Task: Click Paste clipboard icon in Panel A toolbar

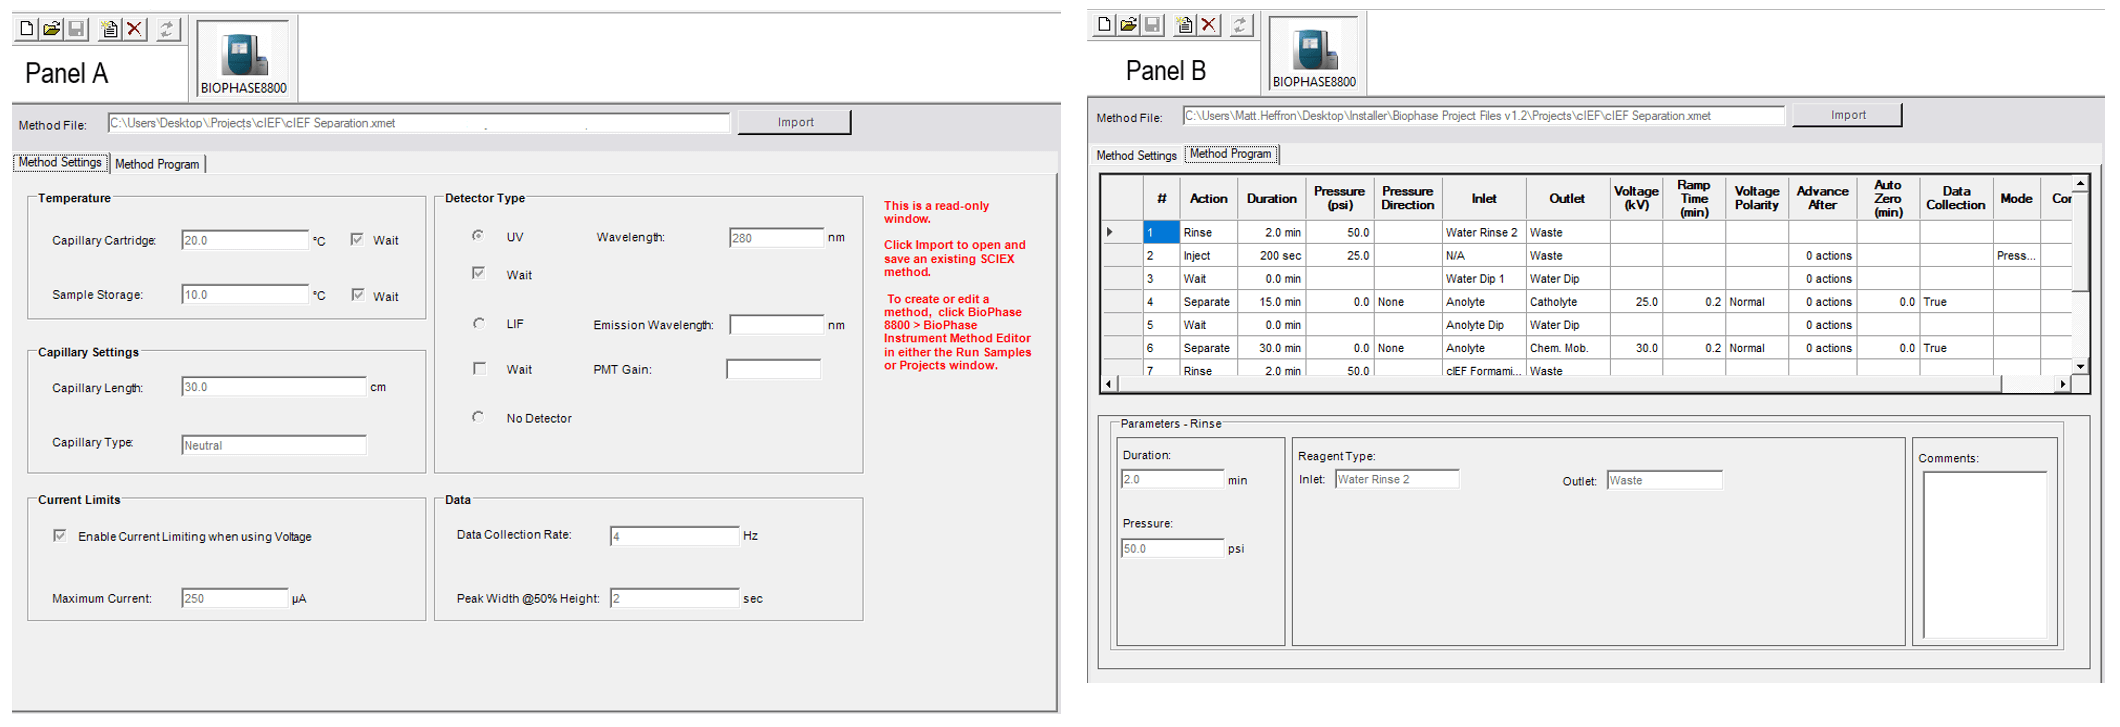Action: click(109, 29)
